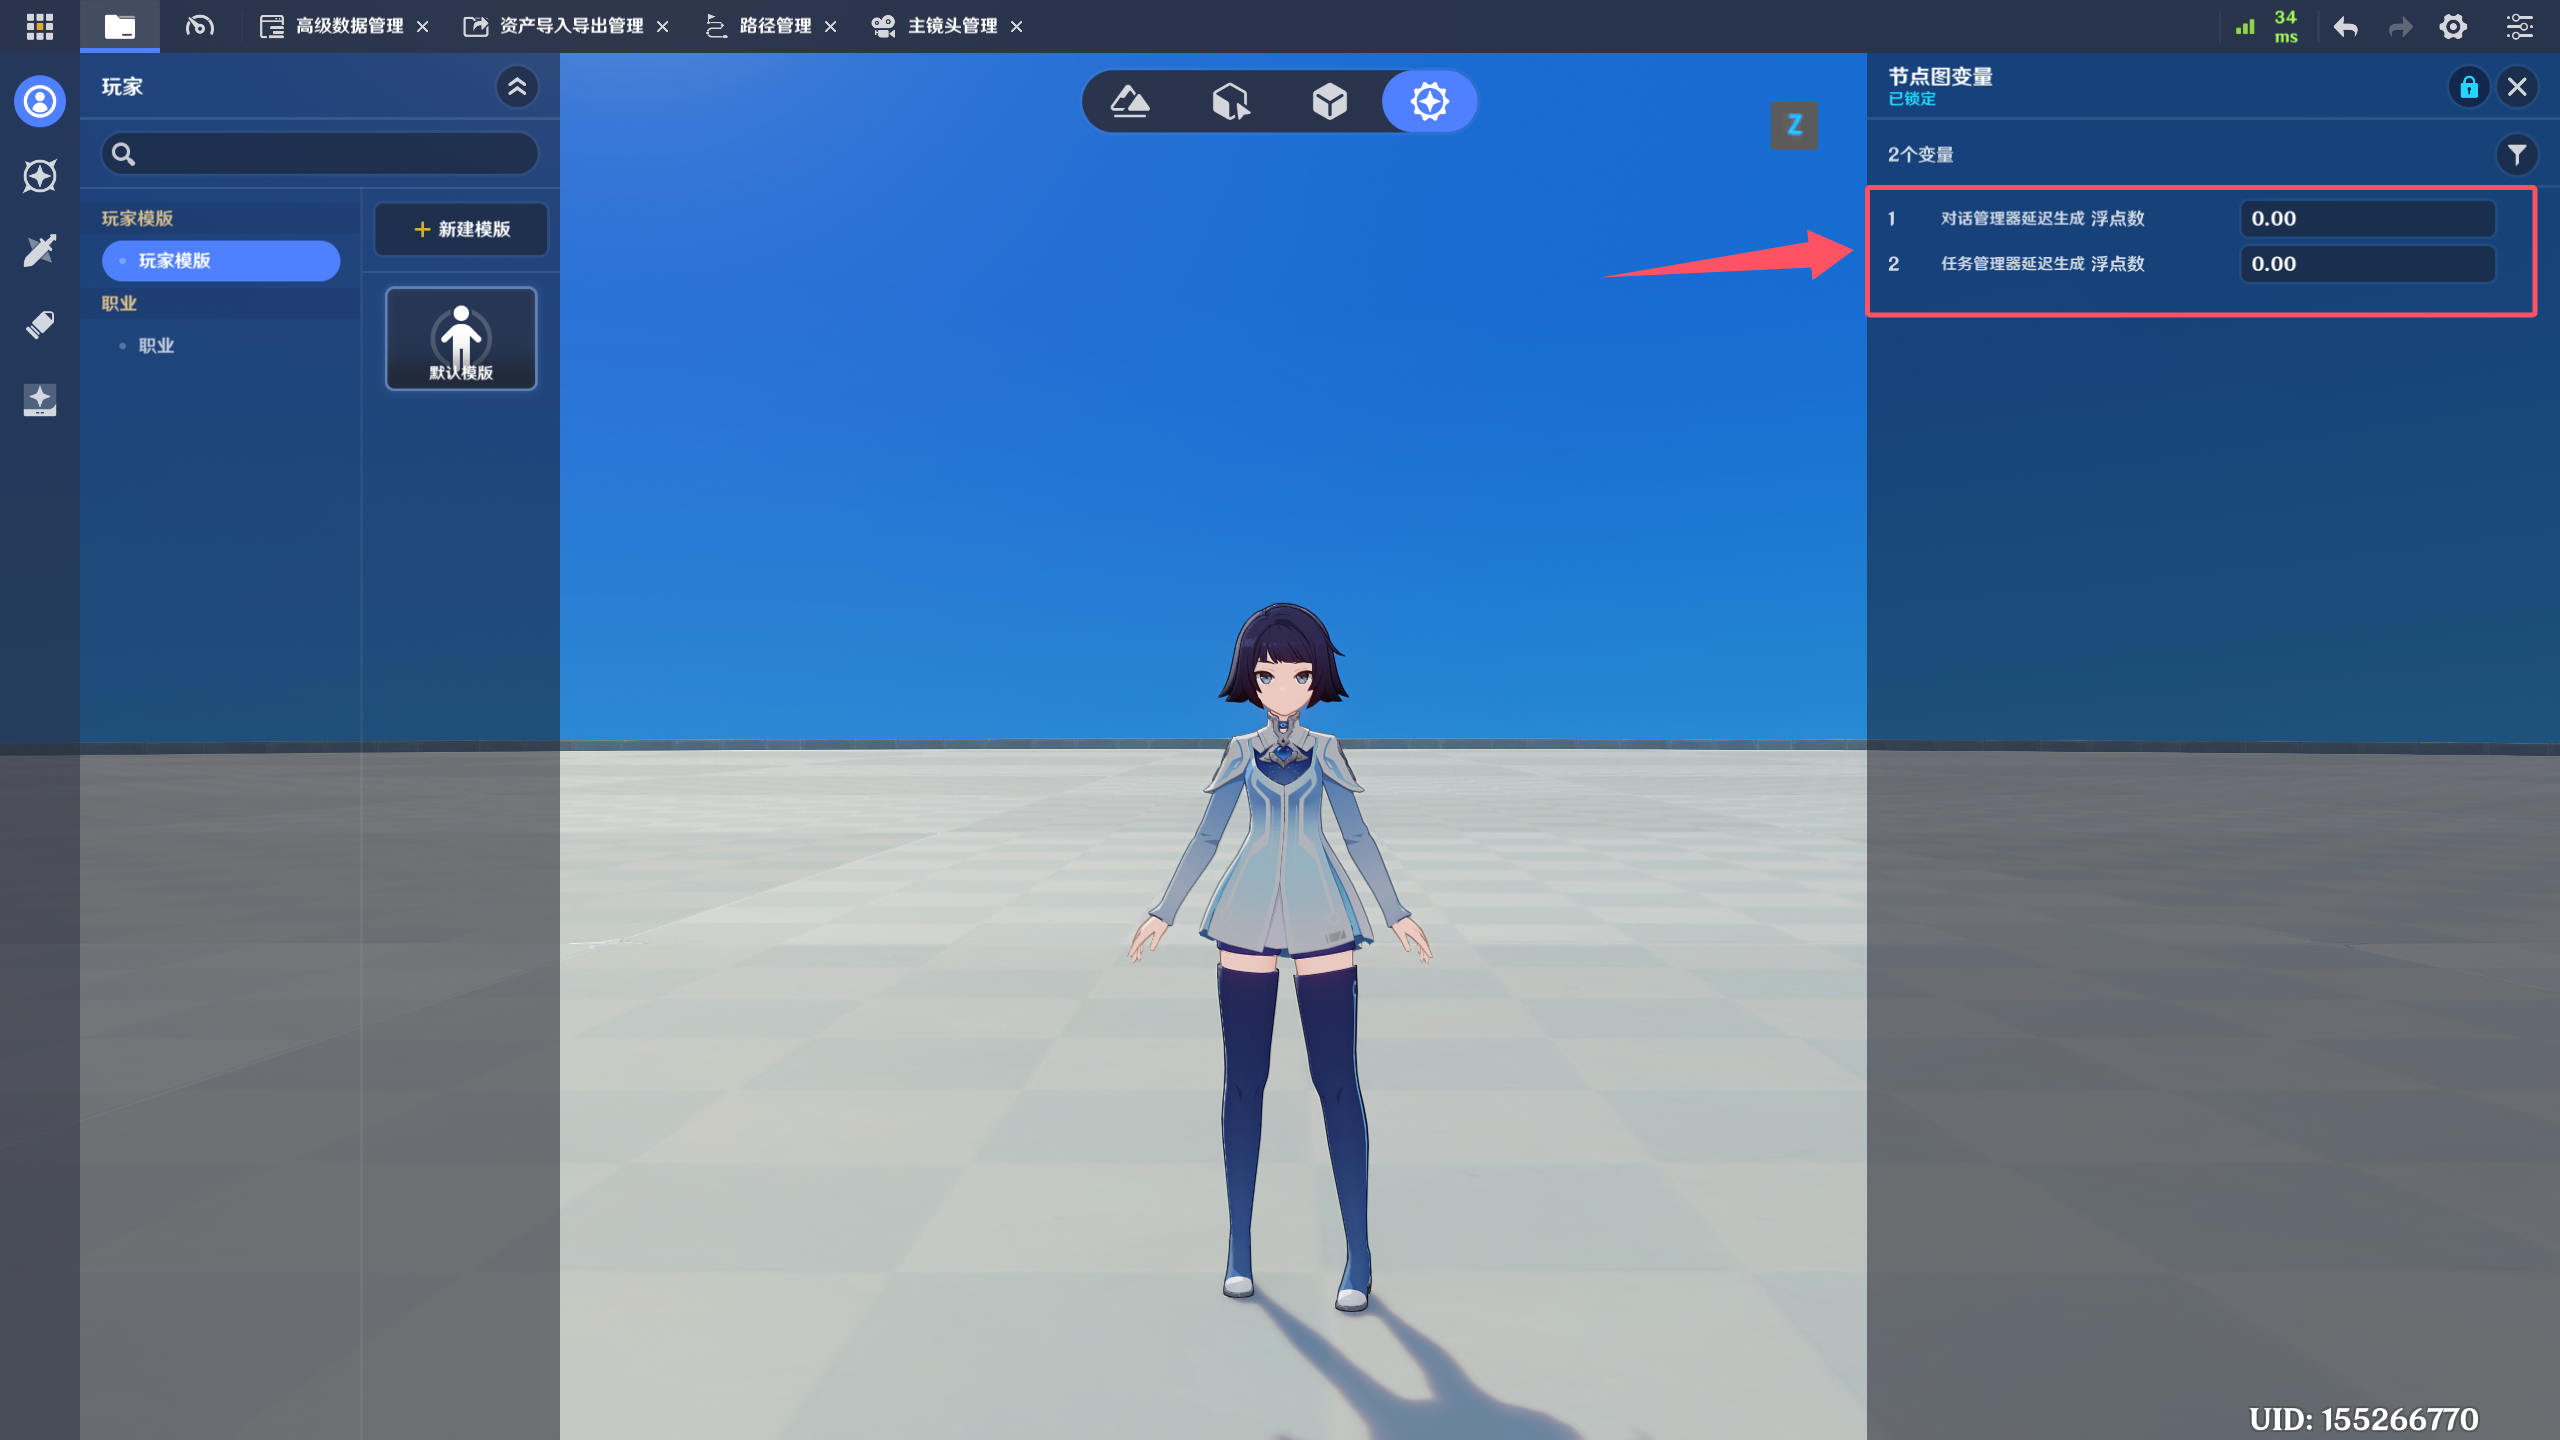2560x1440 pixels.
Task: Click the sword icon in left sidebar
Action: 40,250
